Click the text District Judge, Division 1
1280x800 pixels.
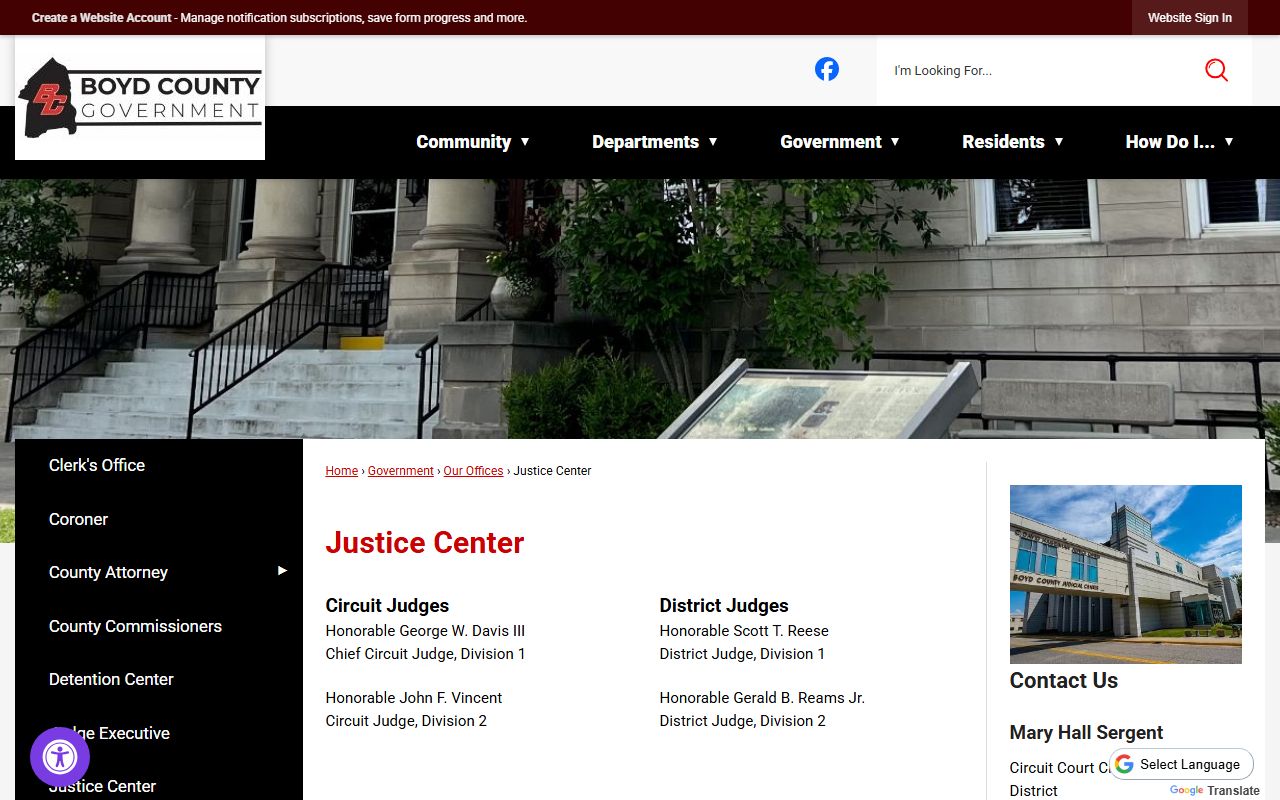click(x=742, y=654)
